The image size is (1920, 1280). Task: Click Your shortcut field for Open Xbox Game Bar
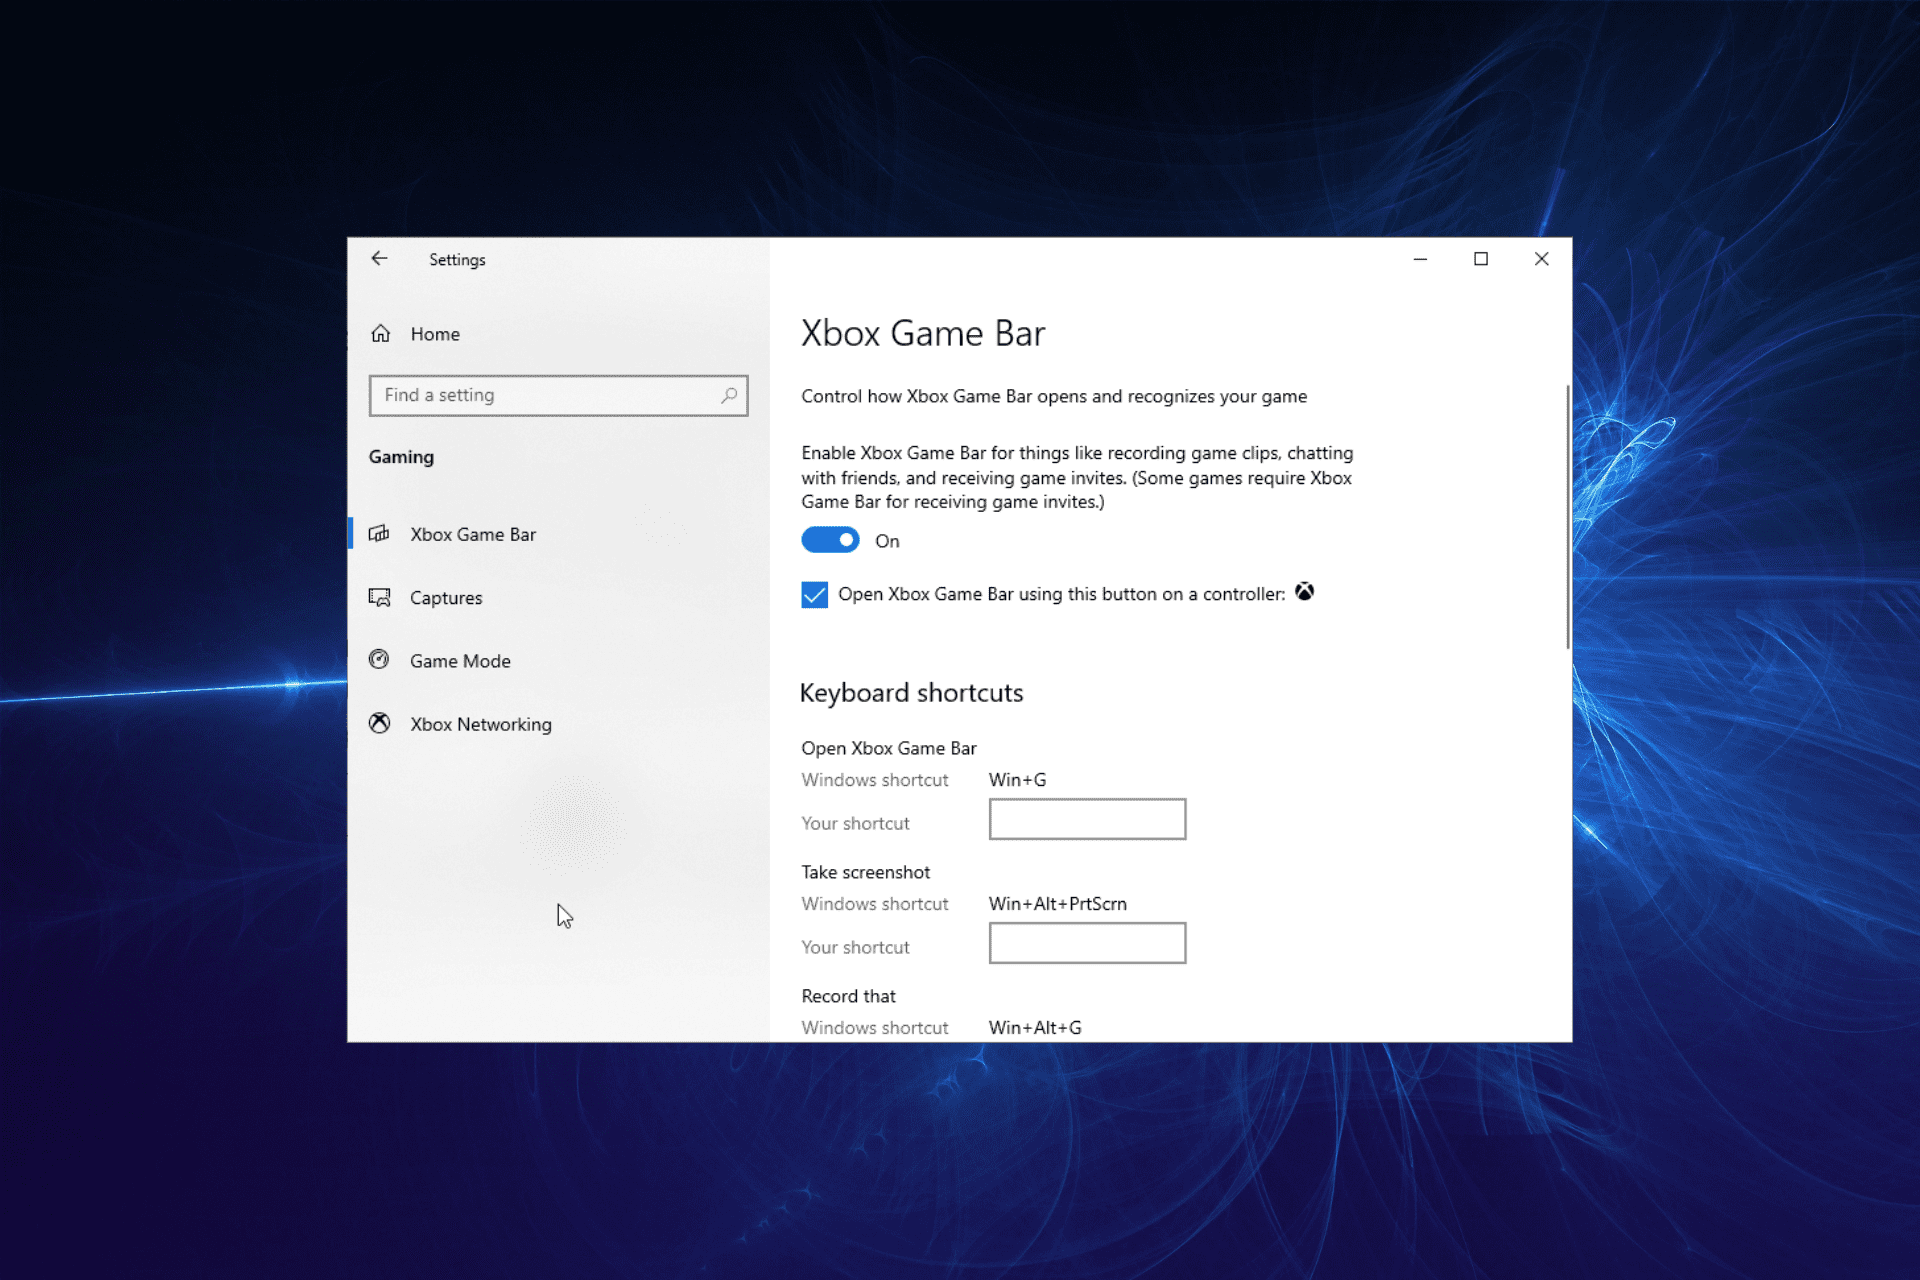(1087, 819)
